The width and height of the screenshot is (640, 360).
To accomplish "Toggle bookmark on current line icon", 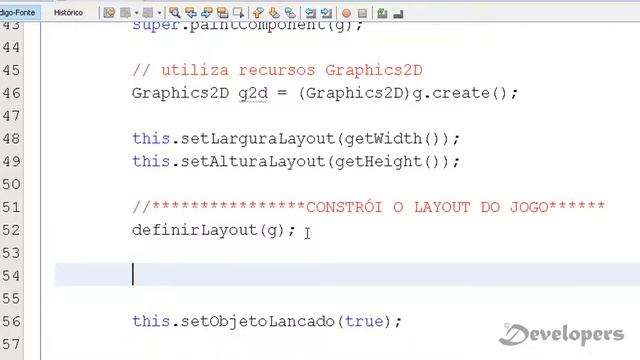I will (x=290, y=13).
